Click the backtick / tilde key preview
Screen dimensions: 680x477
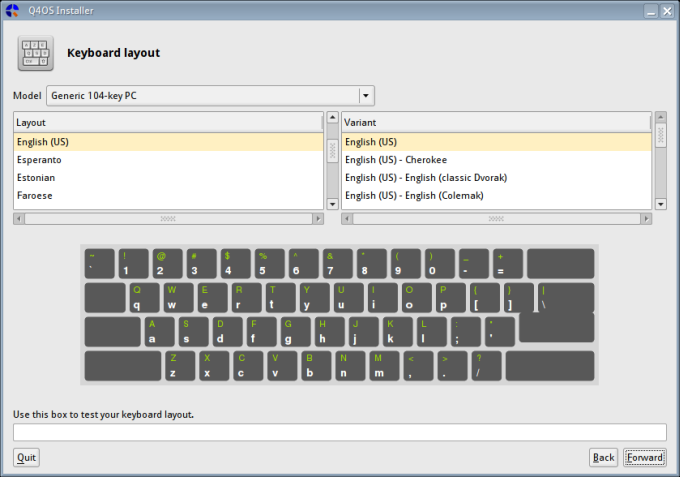[100, 263]
